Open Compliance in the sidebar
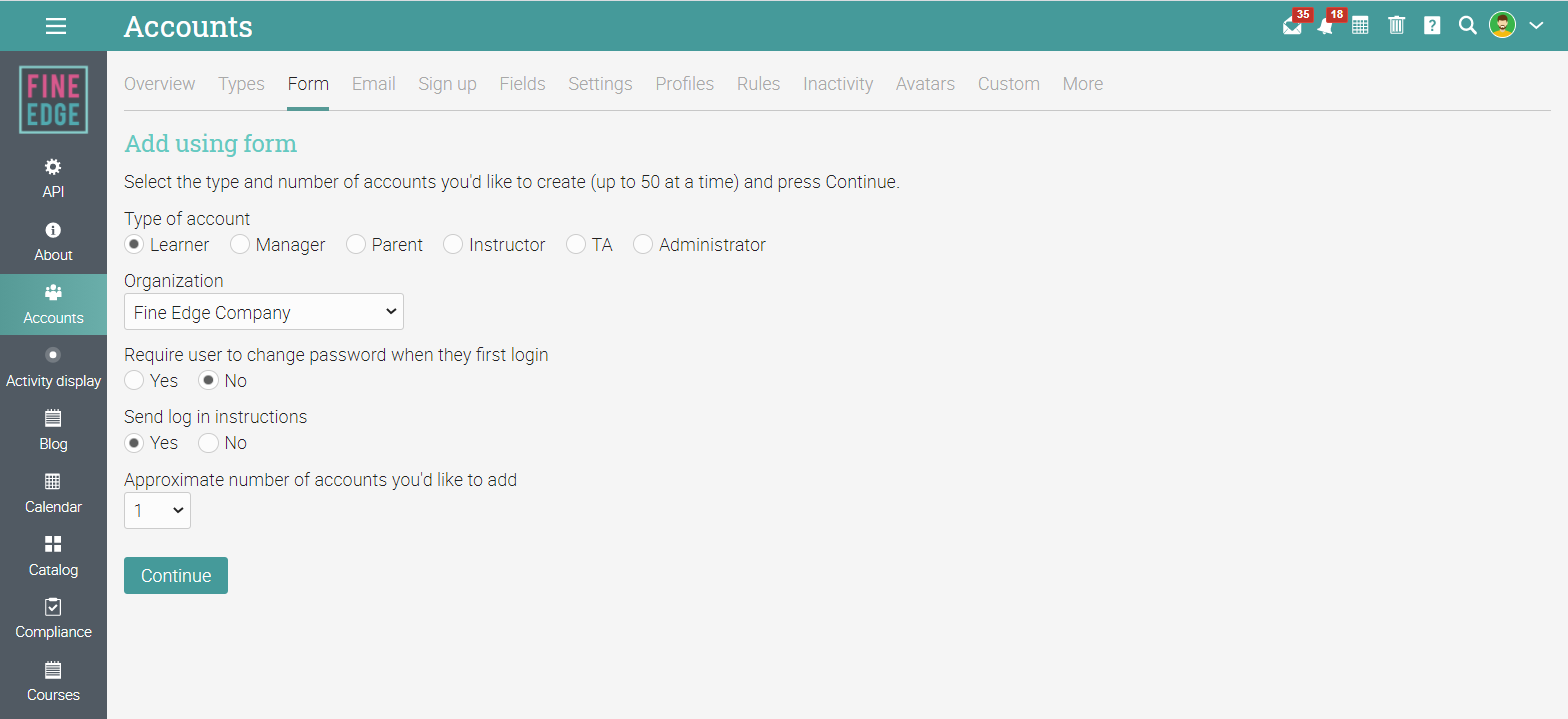 point(53,619)
